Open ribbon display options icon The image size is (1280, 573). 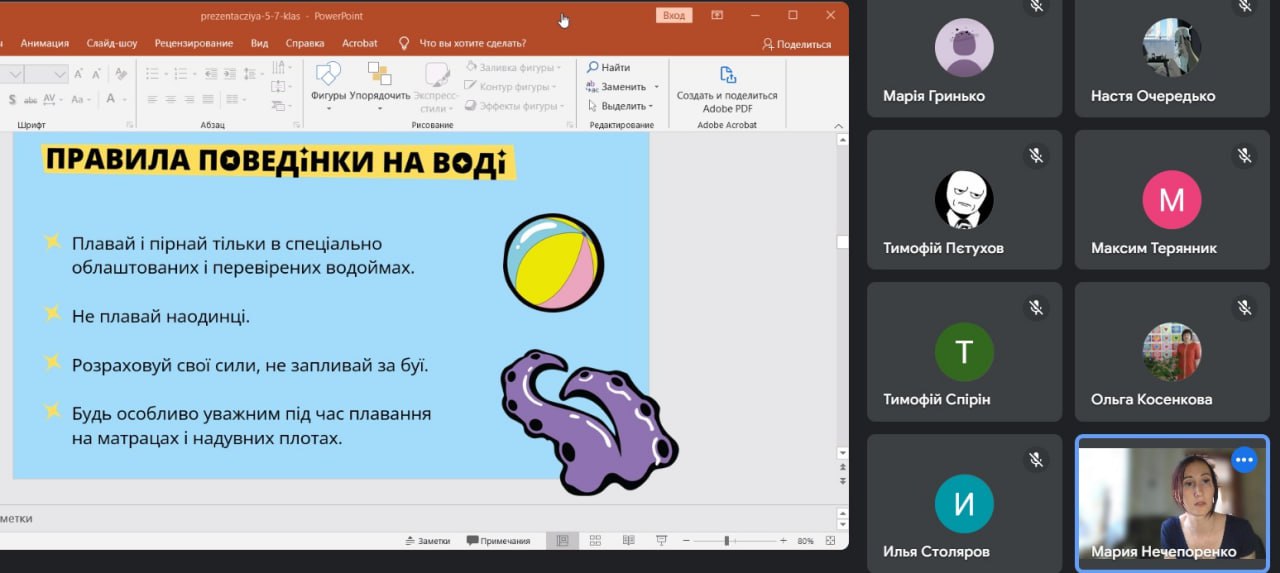click(717, 15)
